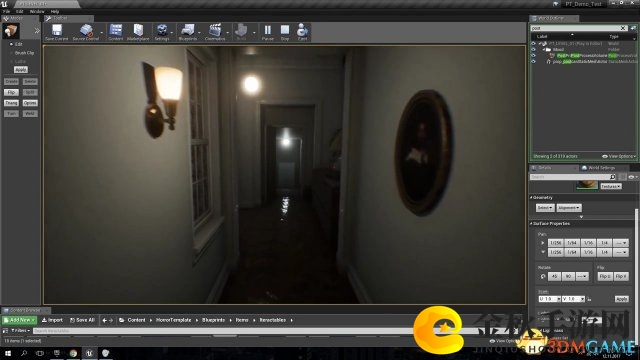The width and height of the screenshot is (640, 360).
Task: Click the Apply button in Modes panel
Action: coord(20,70)
